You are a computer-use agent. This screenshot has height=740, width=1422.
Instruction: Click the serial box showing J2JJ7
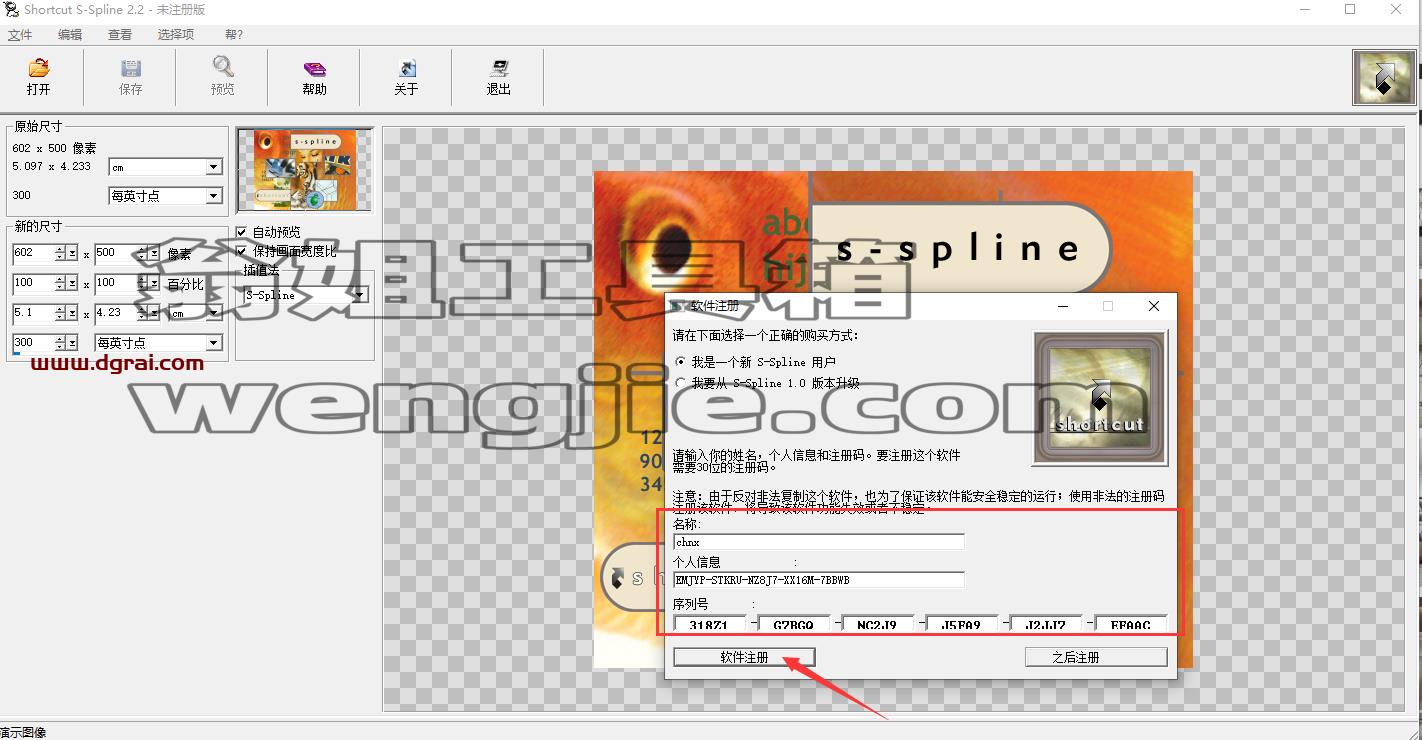(1045, 624)
